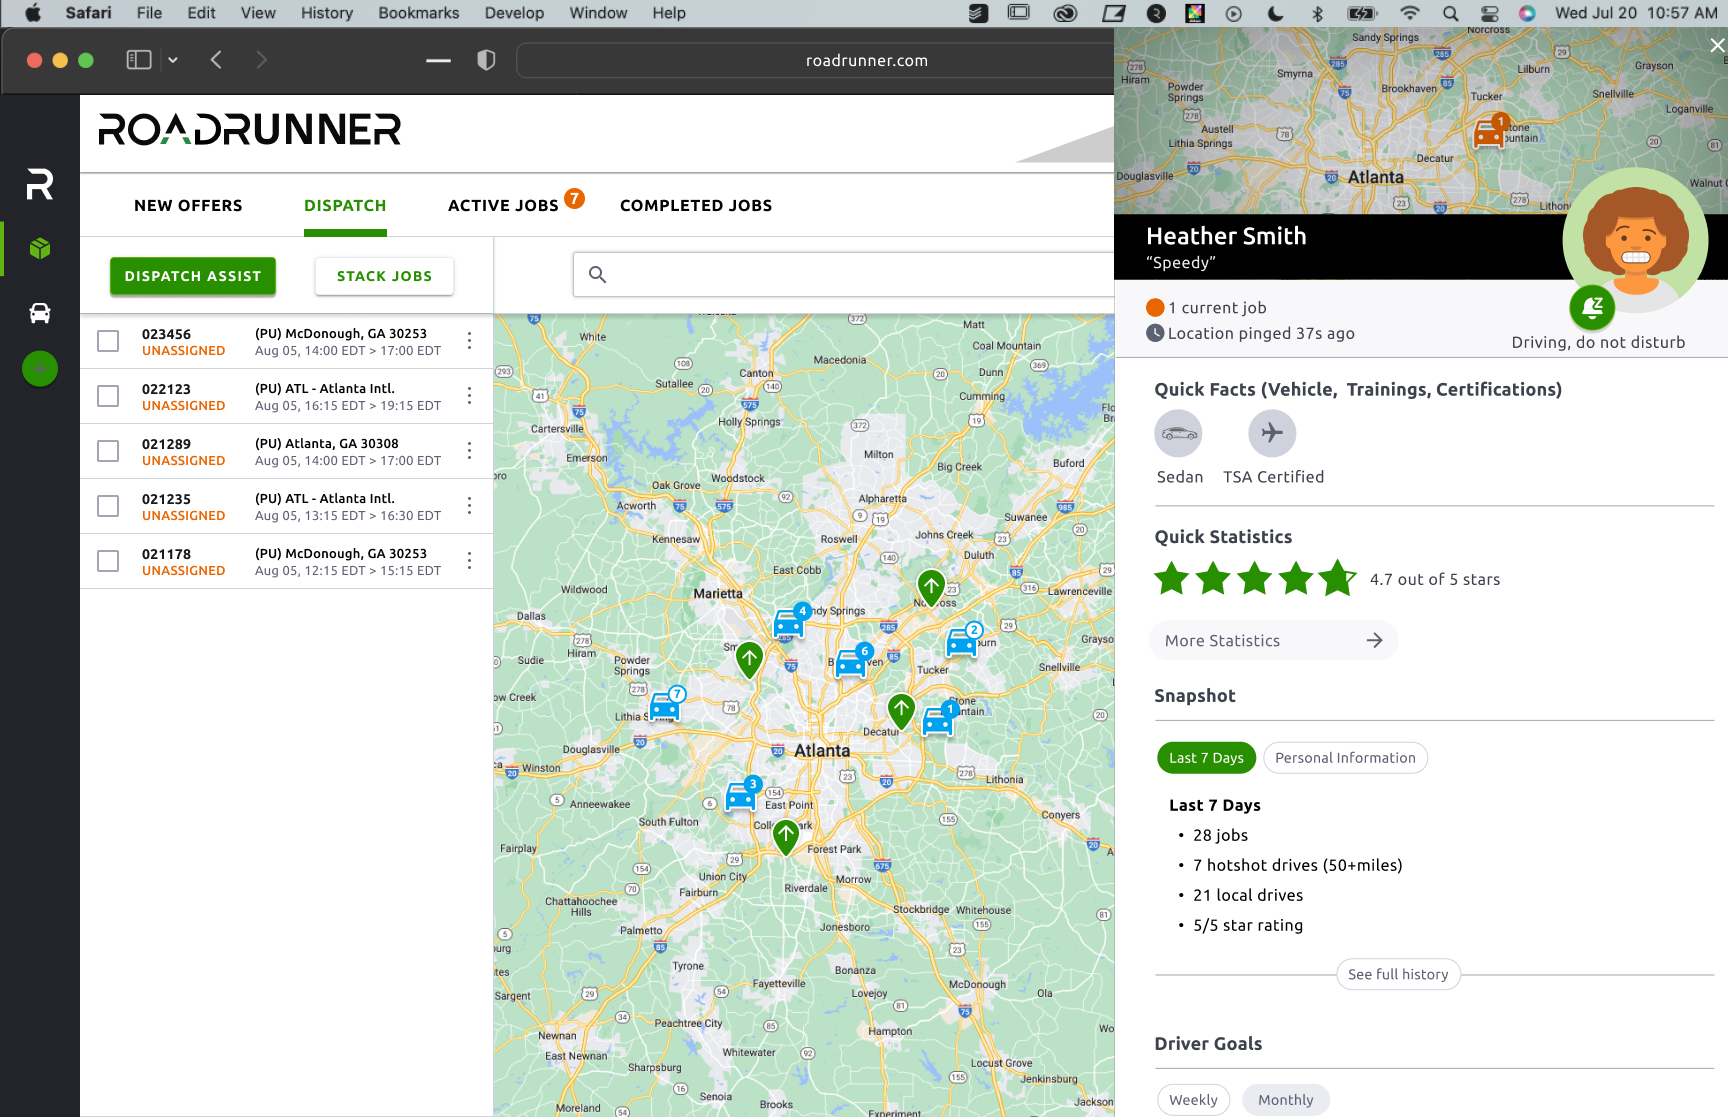This screenshot has height=1117, width=1728.
Task: Select the blue car marker numbered 6
Action: 852,661
